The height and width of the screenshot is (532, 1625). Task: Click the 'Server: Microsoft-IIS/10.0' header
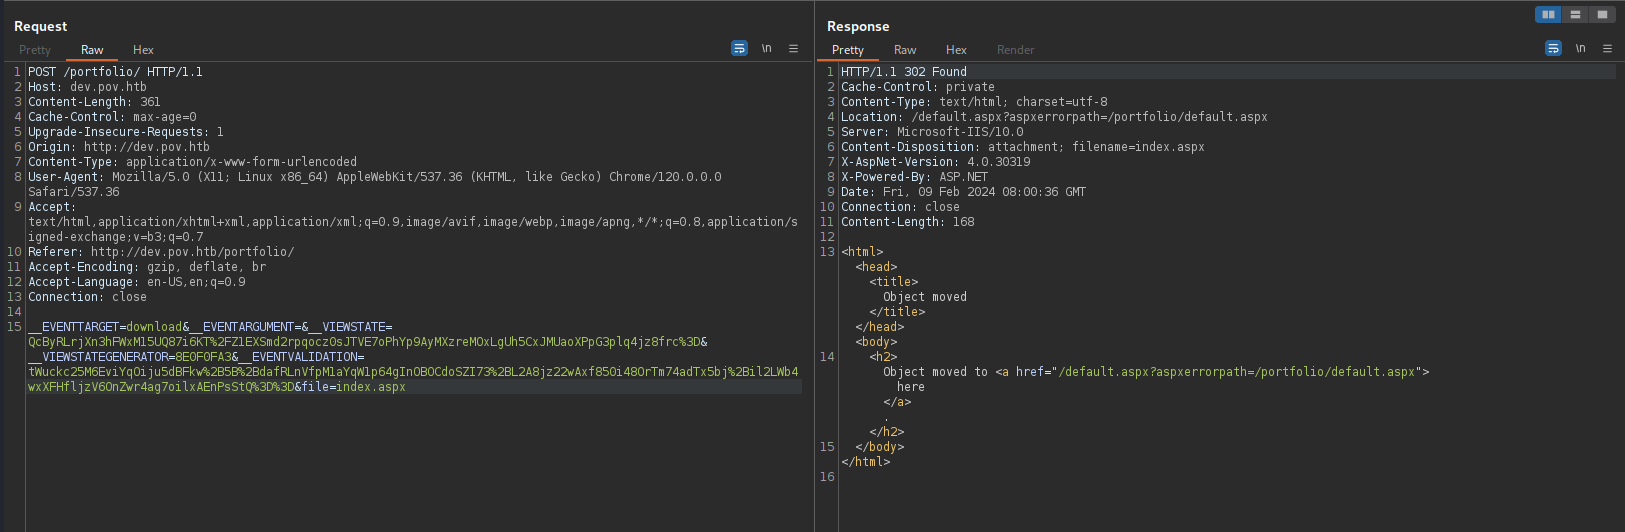(x=932, y=132)
